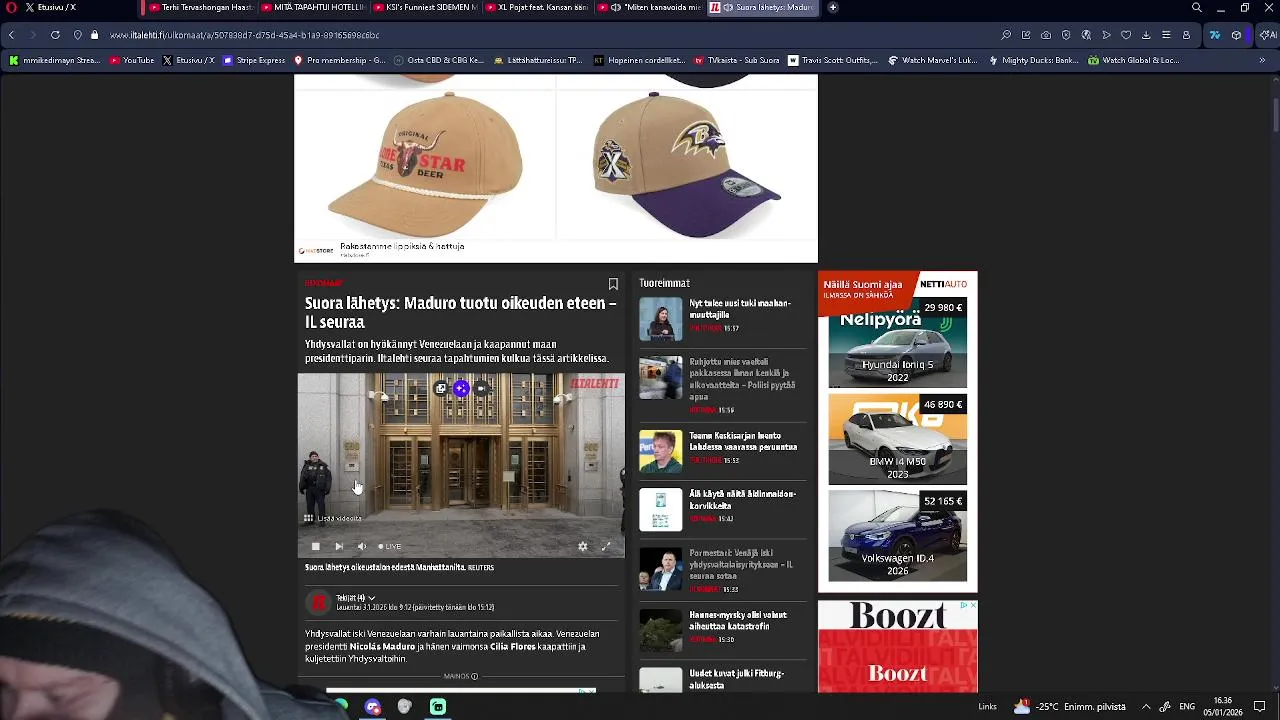1280x720 pixels.
Task: Open the notifications icon in taskbar
Action: click(1260, 707)
